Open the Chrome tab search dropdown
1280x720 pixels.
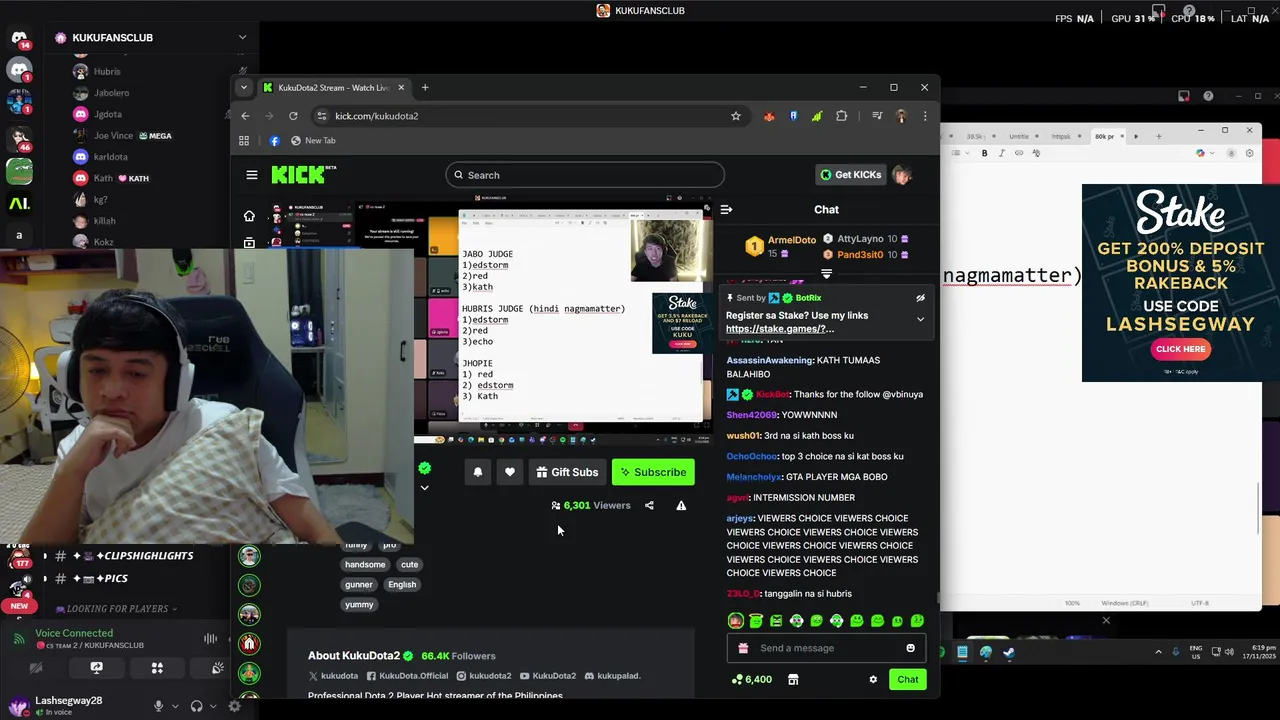(x=243, y=87)
